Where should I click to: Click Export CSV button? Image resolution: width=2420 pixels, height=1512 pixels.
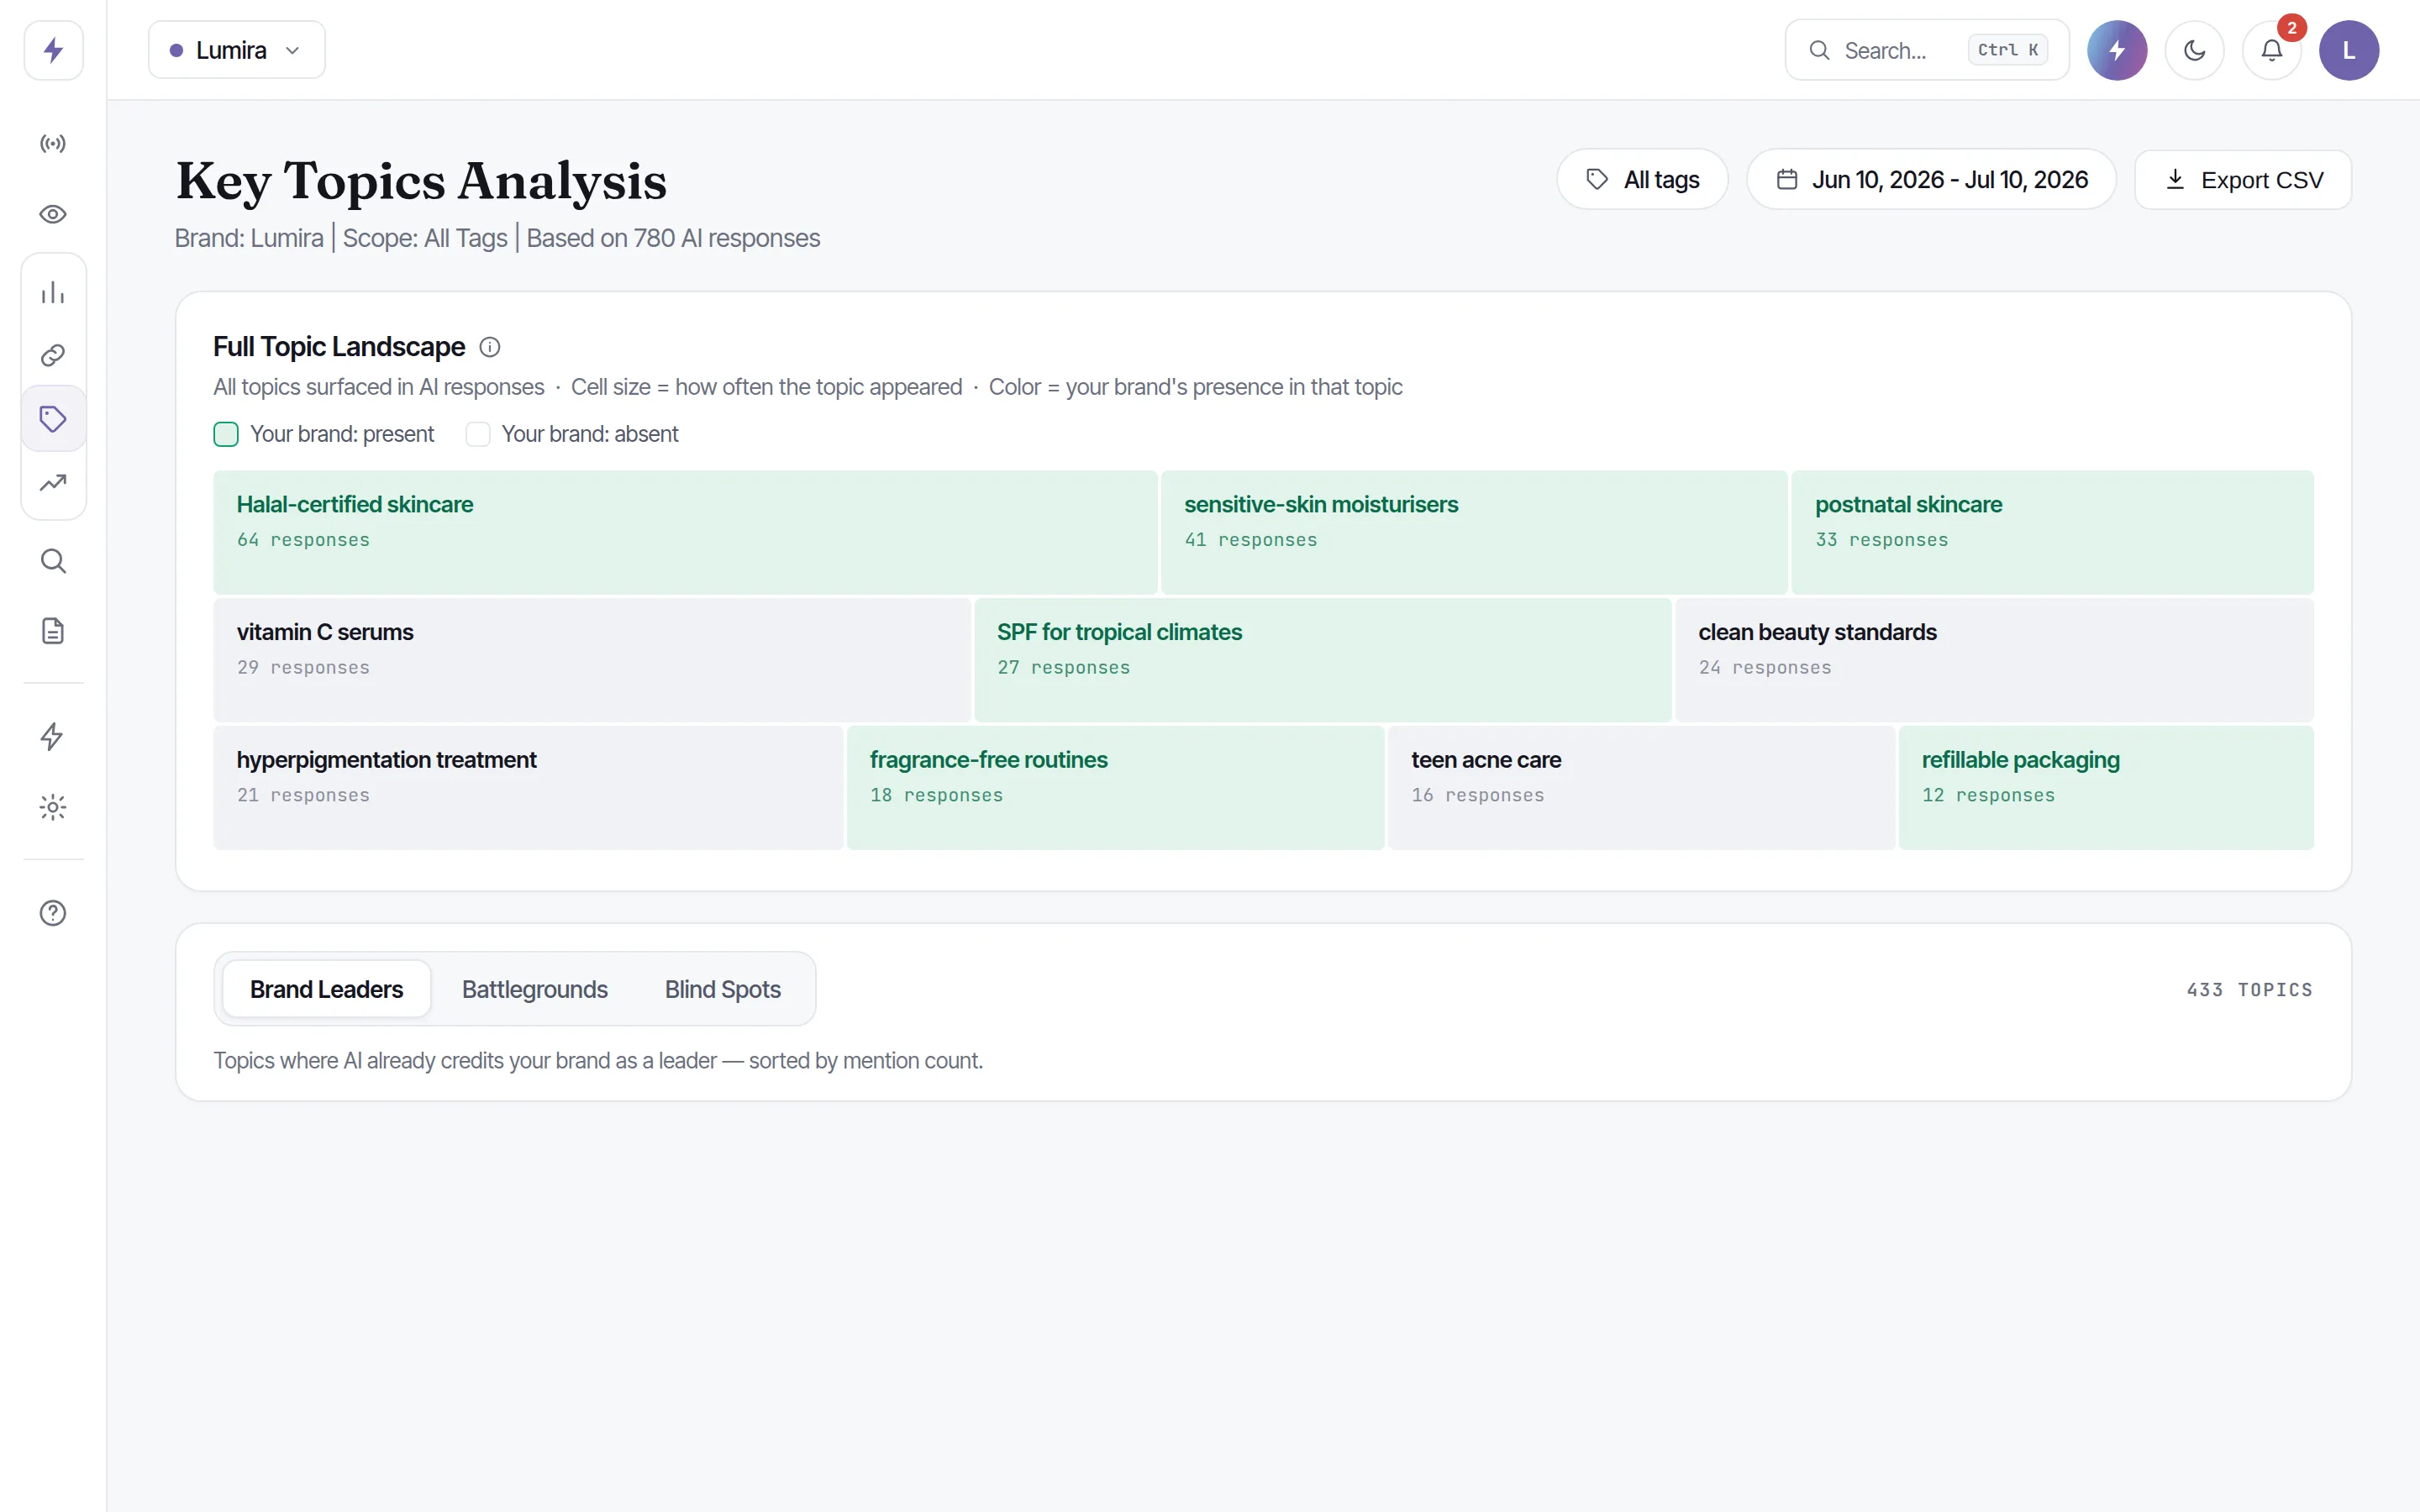click(x=2243, y=180)
